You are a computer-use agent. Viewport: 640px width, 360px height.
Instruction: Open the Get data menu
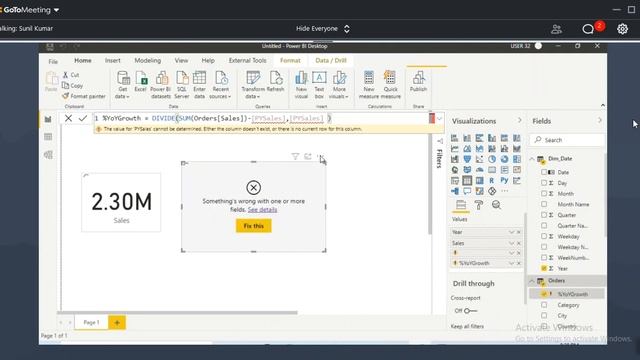click(x=122, y=85)
